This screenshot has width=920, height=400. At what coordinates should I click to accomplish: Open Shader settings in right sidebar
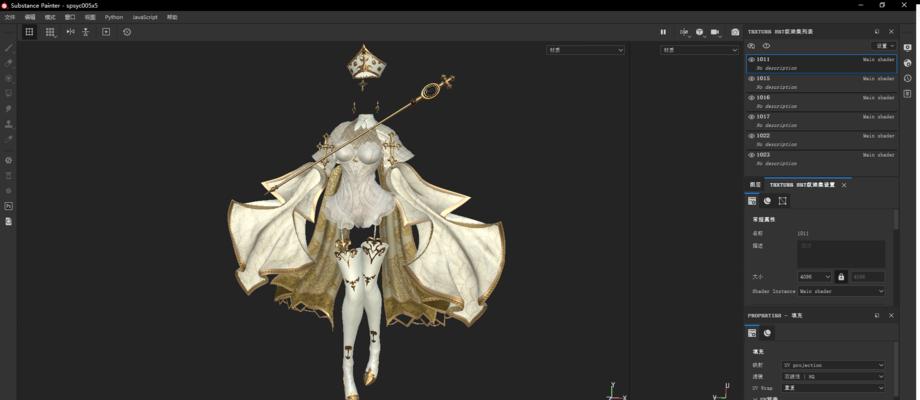click(x=908, y=63)
